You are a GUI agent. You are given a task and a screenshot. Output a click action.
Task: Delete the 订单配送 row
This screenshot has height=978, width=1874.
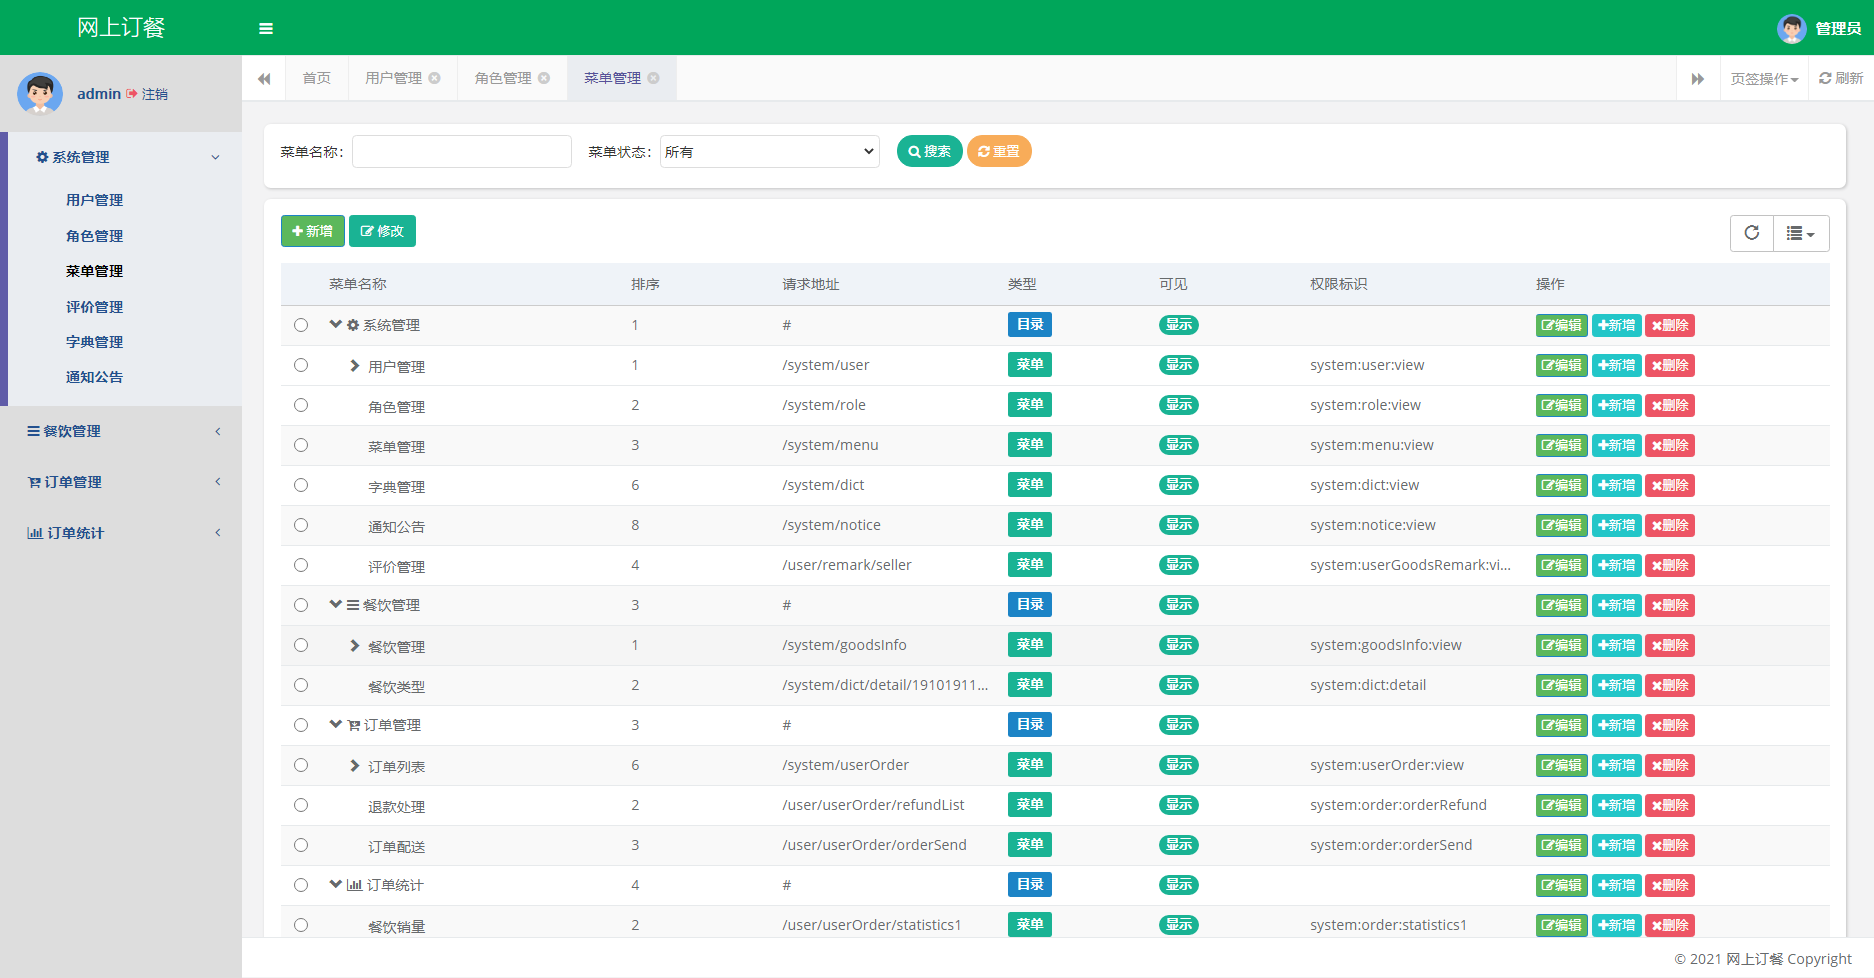coord(1670,845)
